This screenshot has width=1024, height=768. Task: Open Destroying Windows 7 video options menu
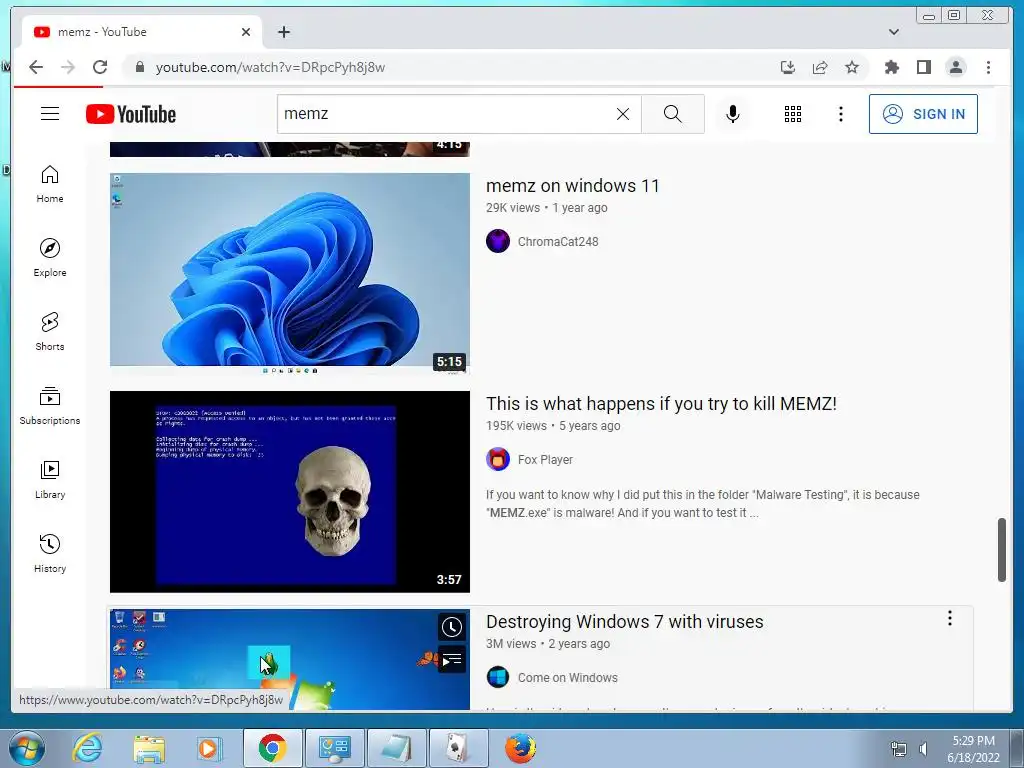[950, 618]
